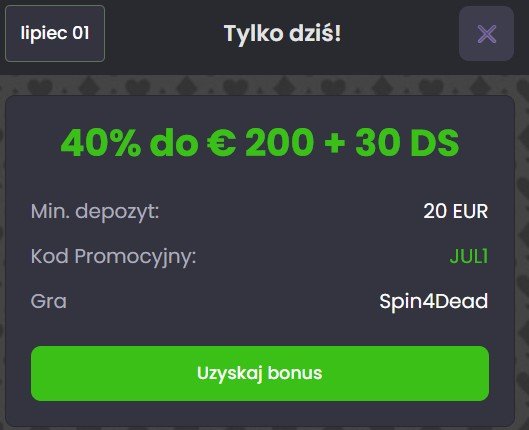Viewport: 529px width, 430px height.
Task: Click the word bonus on the green button
Action: coord(295,373)
